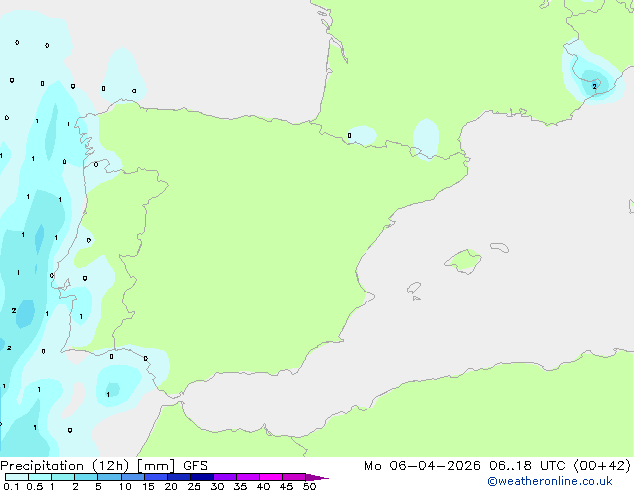The width and height of the screenshot is (634, 490).
Task: Click the 2 mm value over southeastern France
Action: pos(594,87)
